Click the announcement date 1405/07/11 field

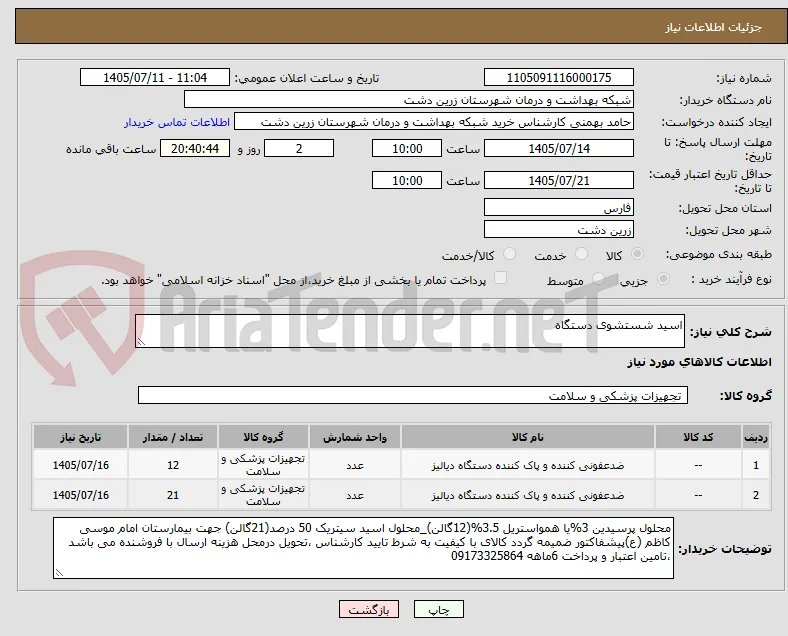coord(155,77)
